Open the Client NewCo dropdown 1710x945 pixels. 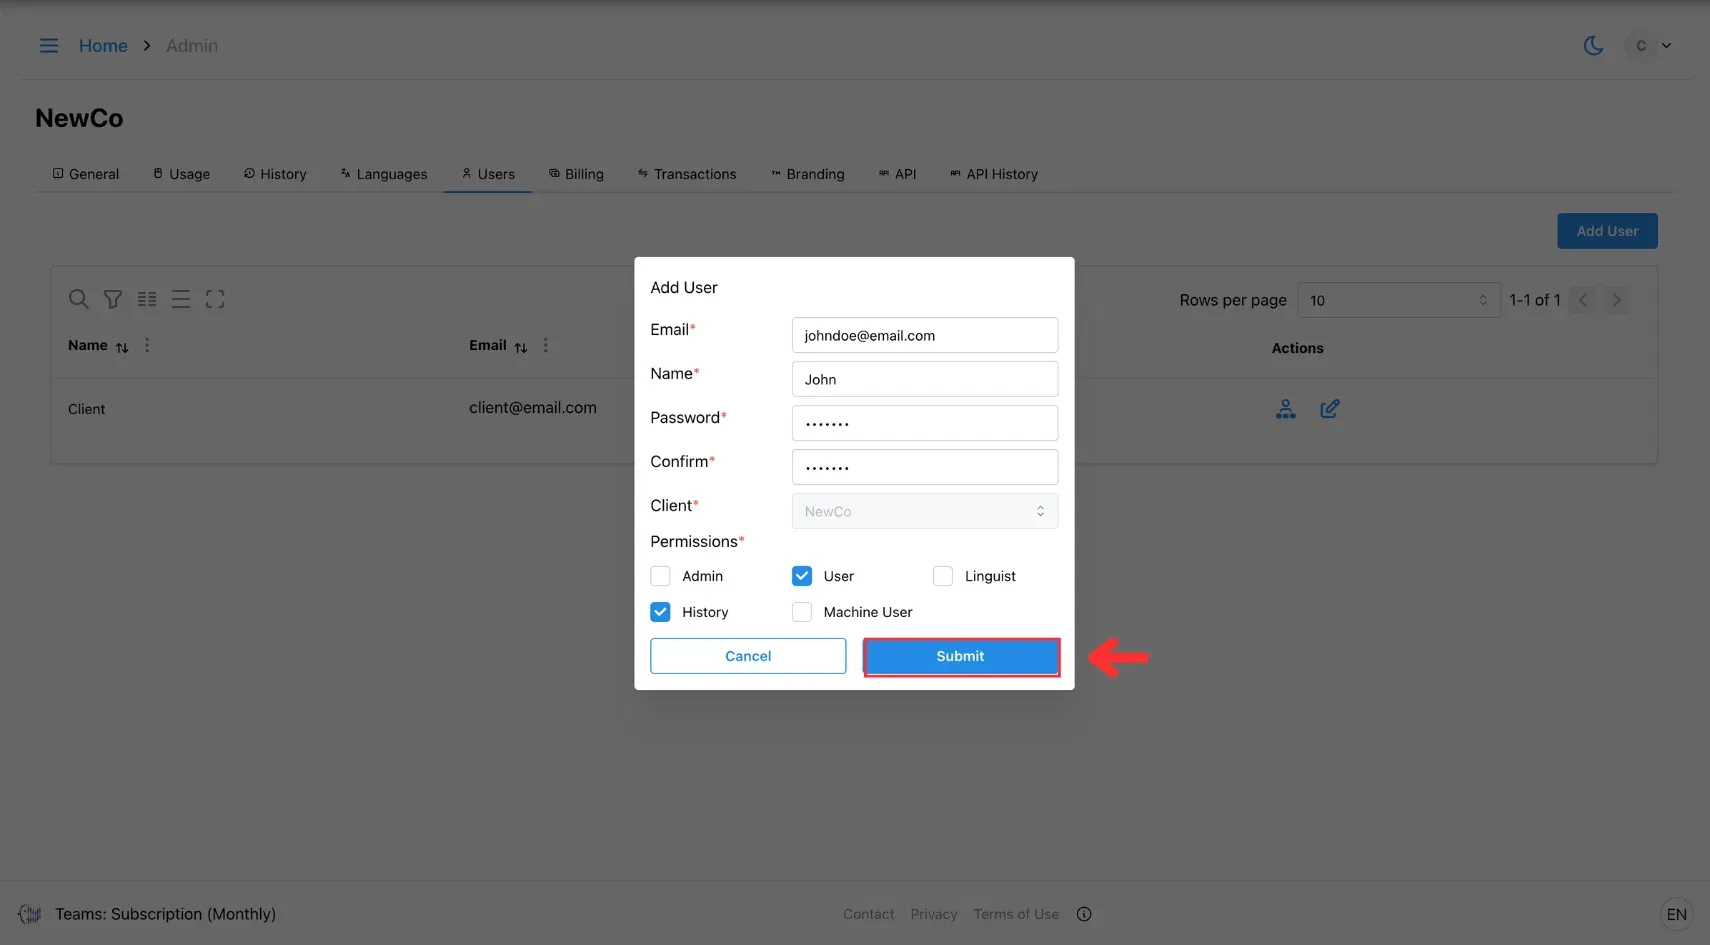925,511
